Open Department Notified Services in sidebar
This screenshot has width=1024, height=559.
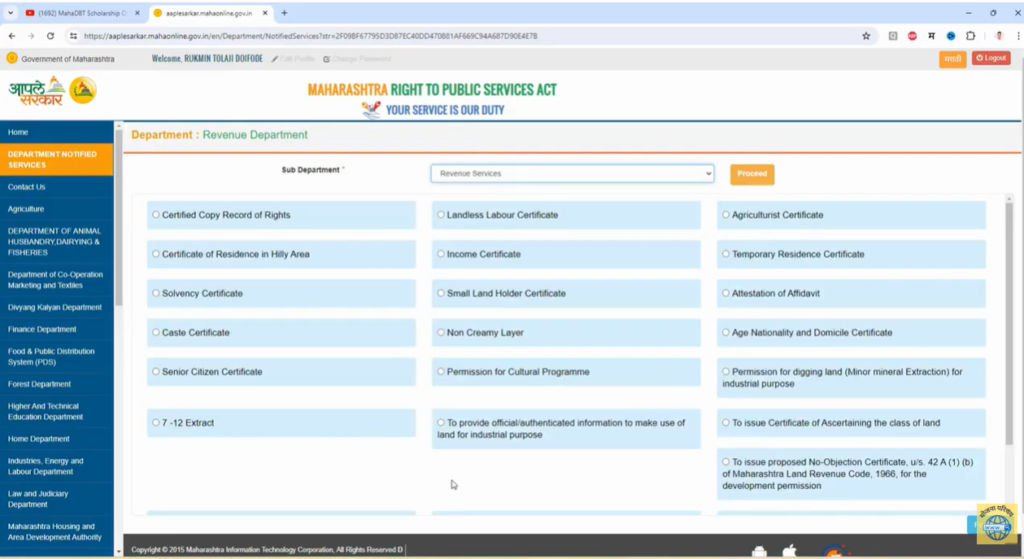point(57,160)
